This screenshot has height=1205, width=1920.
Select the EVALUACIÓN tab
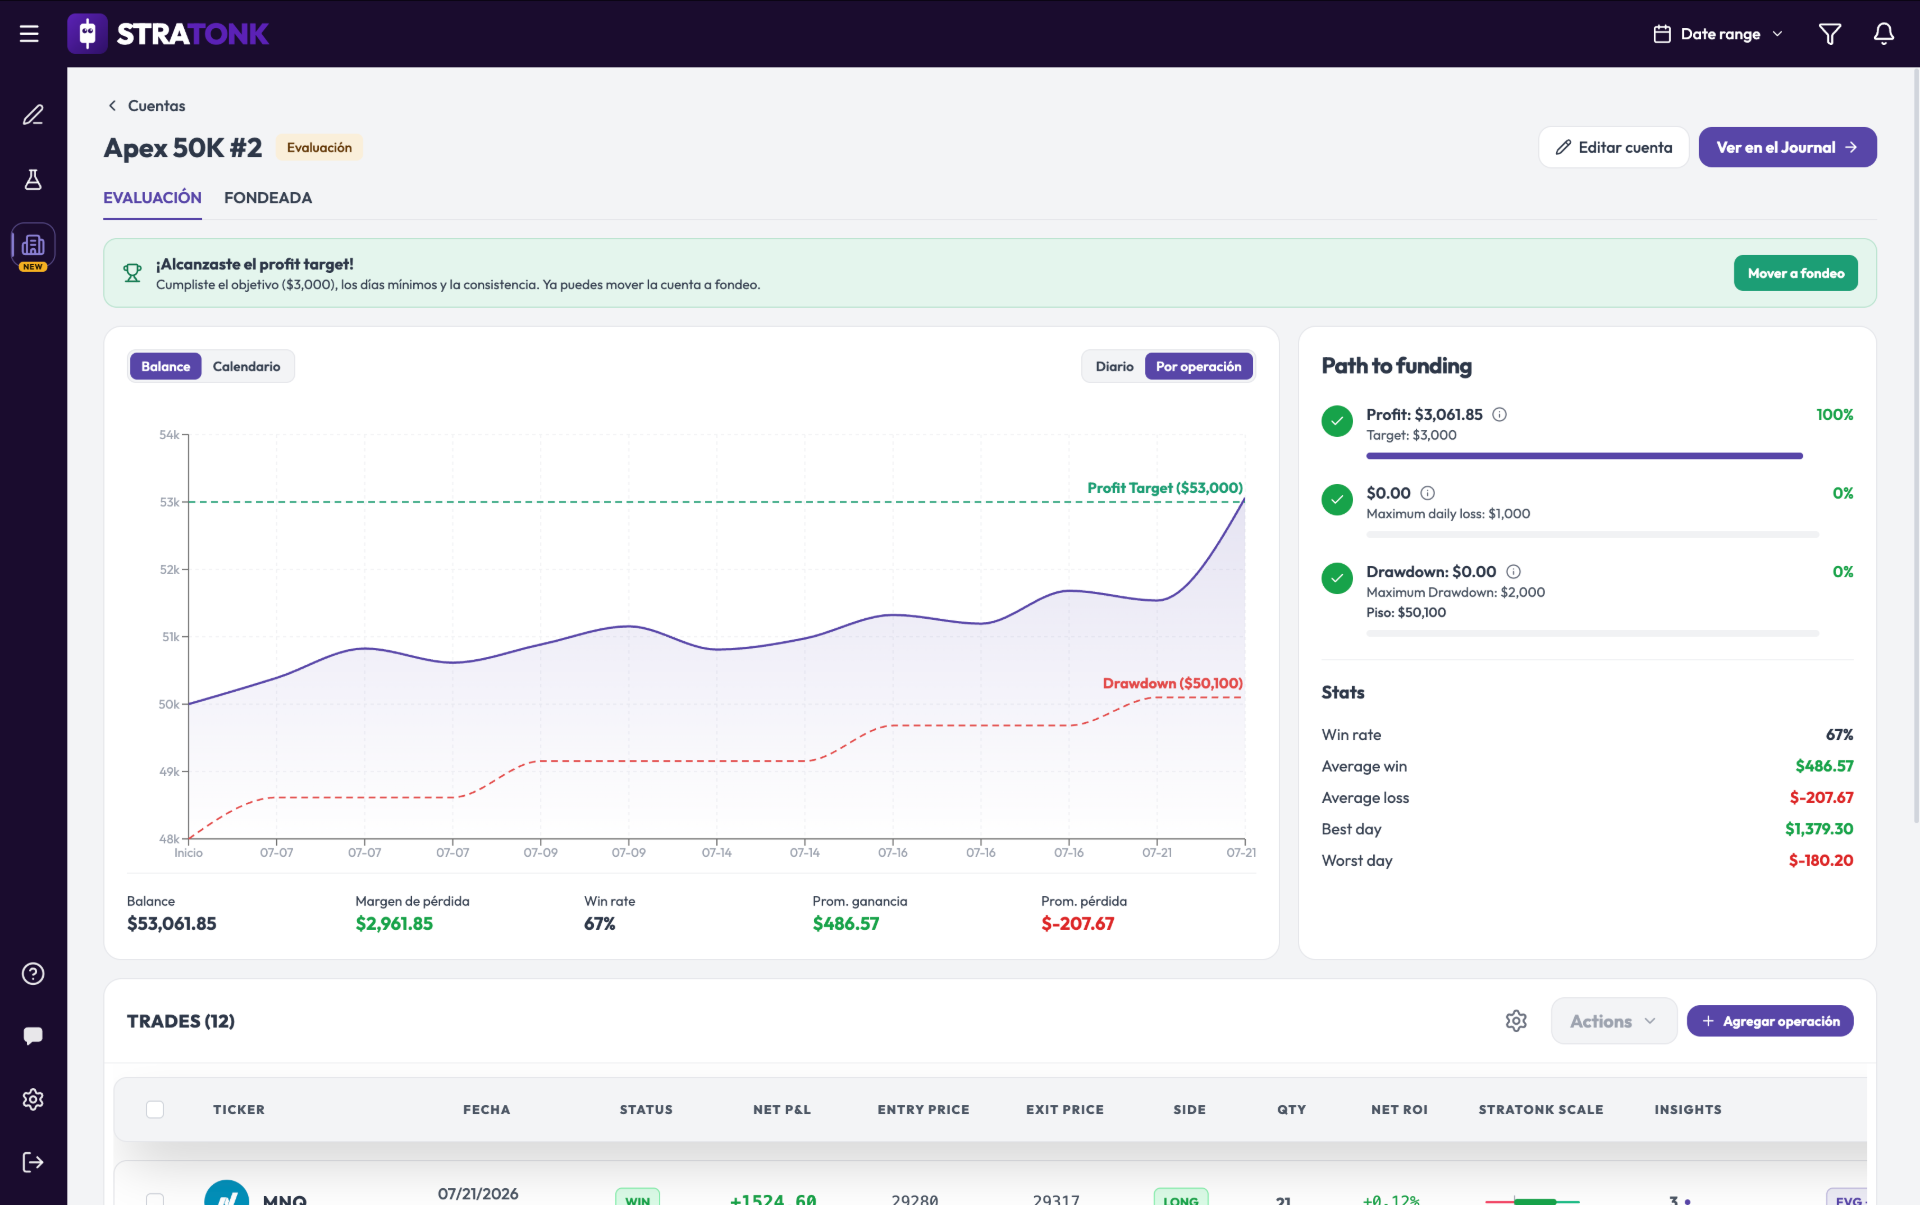[x=152, y=198]
